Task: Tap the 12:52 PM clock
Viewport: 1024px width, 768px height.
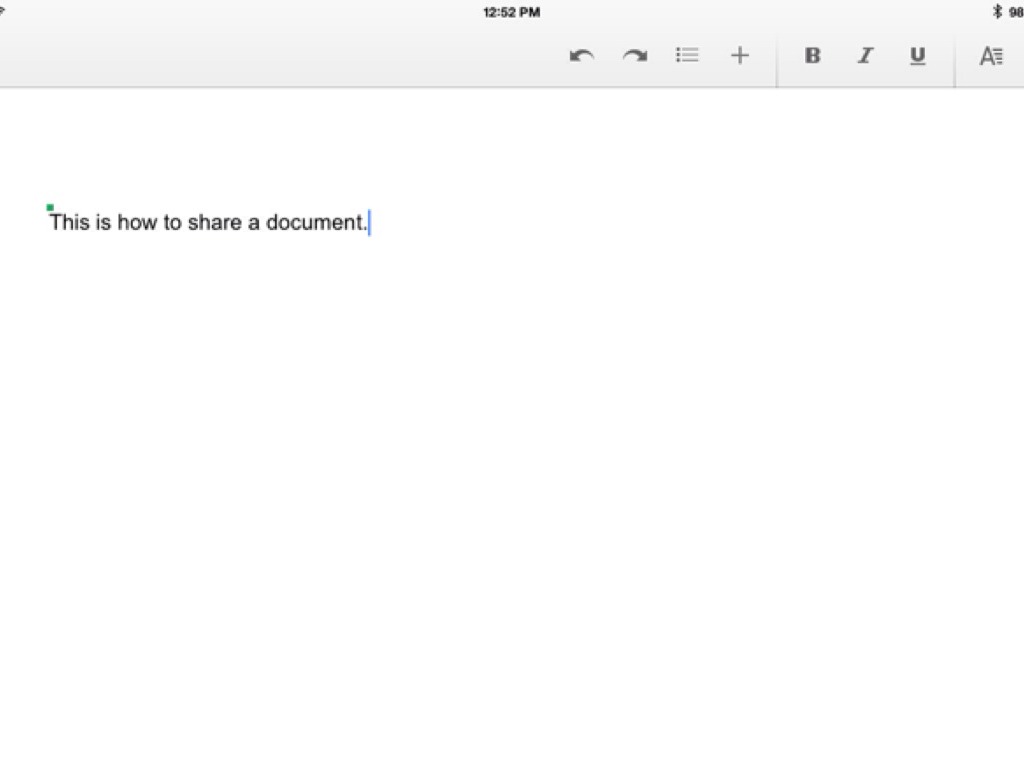Action: click(x=511, y=12)
